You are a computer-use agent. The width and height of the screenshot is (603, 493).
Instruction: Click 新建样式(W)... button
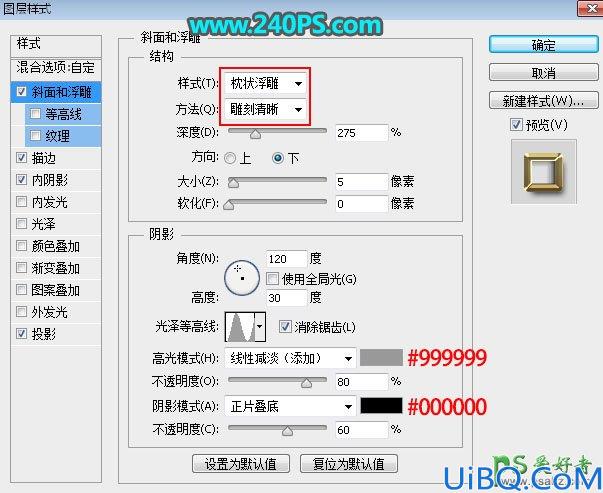543,100
